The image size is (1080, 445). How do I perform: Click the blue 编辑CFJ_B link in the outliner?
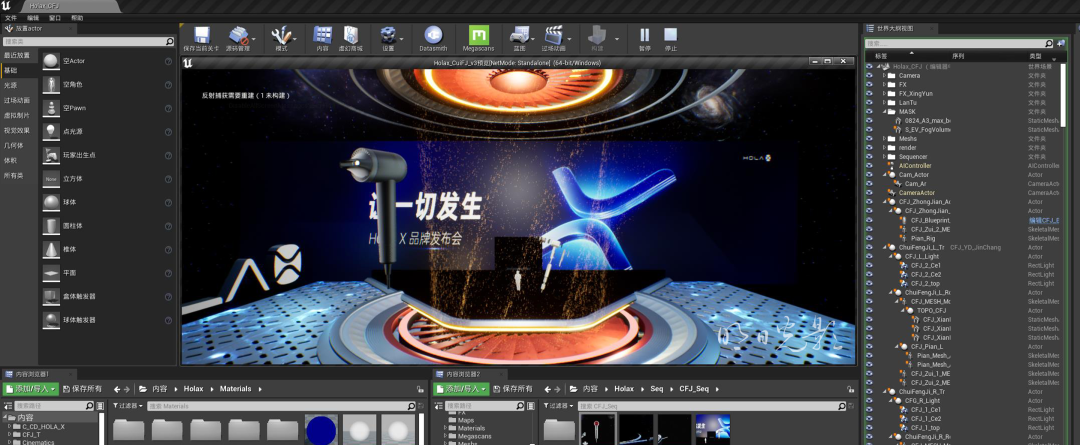1043,220
